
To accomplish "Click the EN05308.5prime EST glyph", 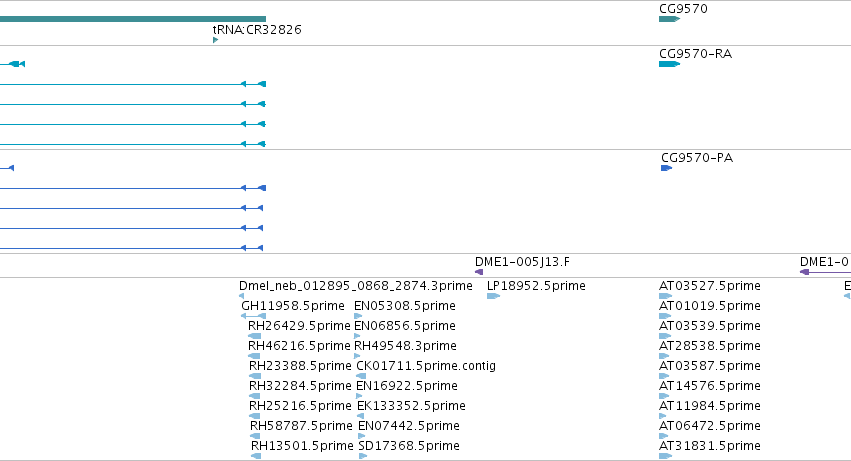I will tap(358, 316).
